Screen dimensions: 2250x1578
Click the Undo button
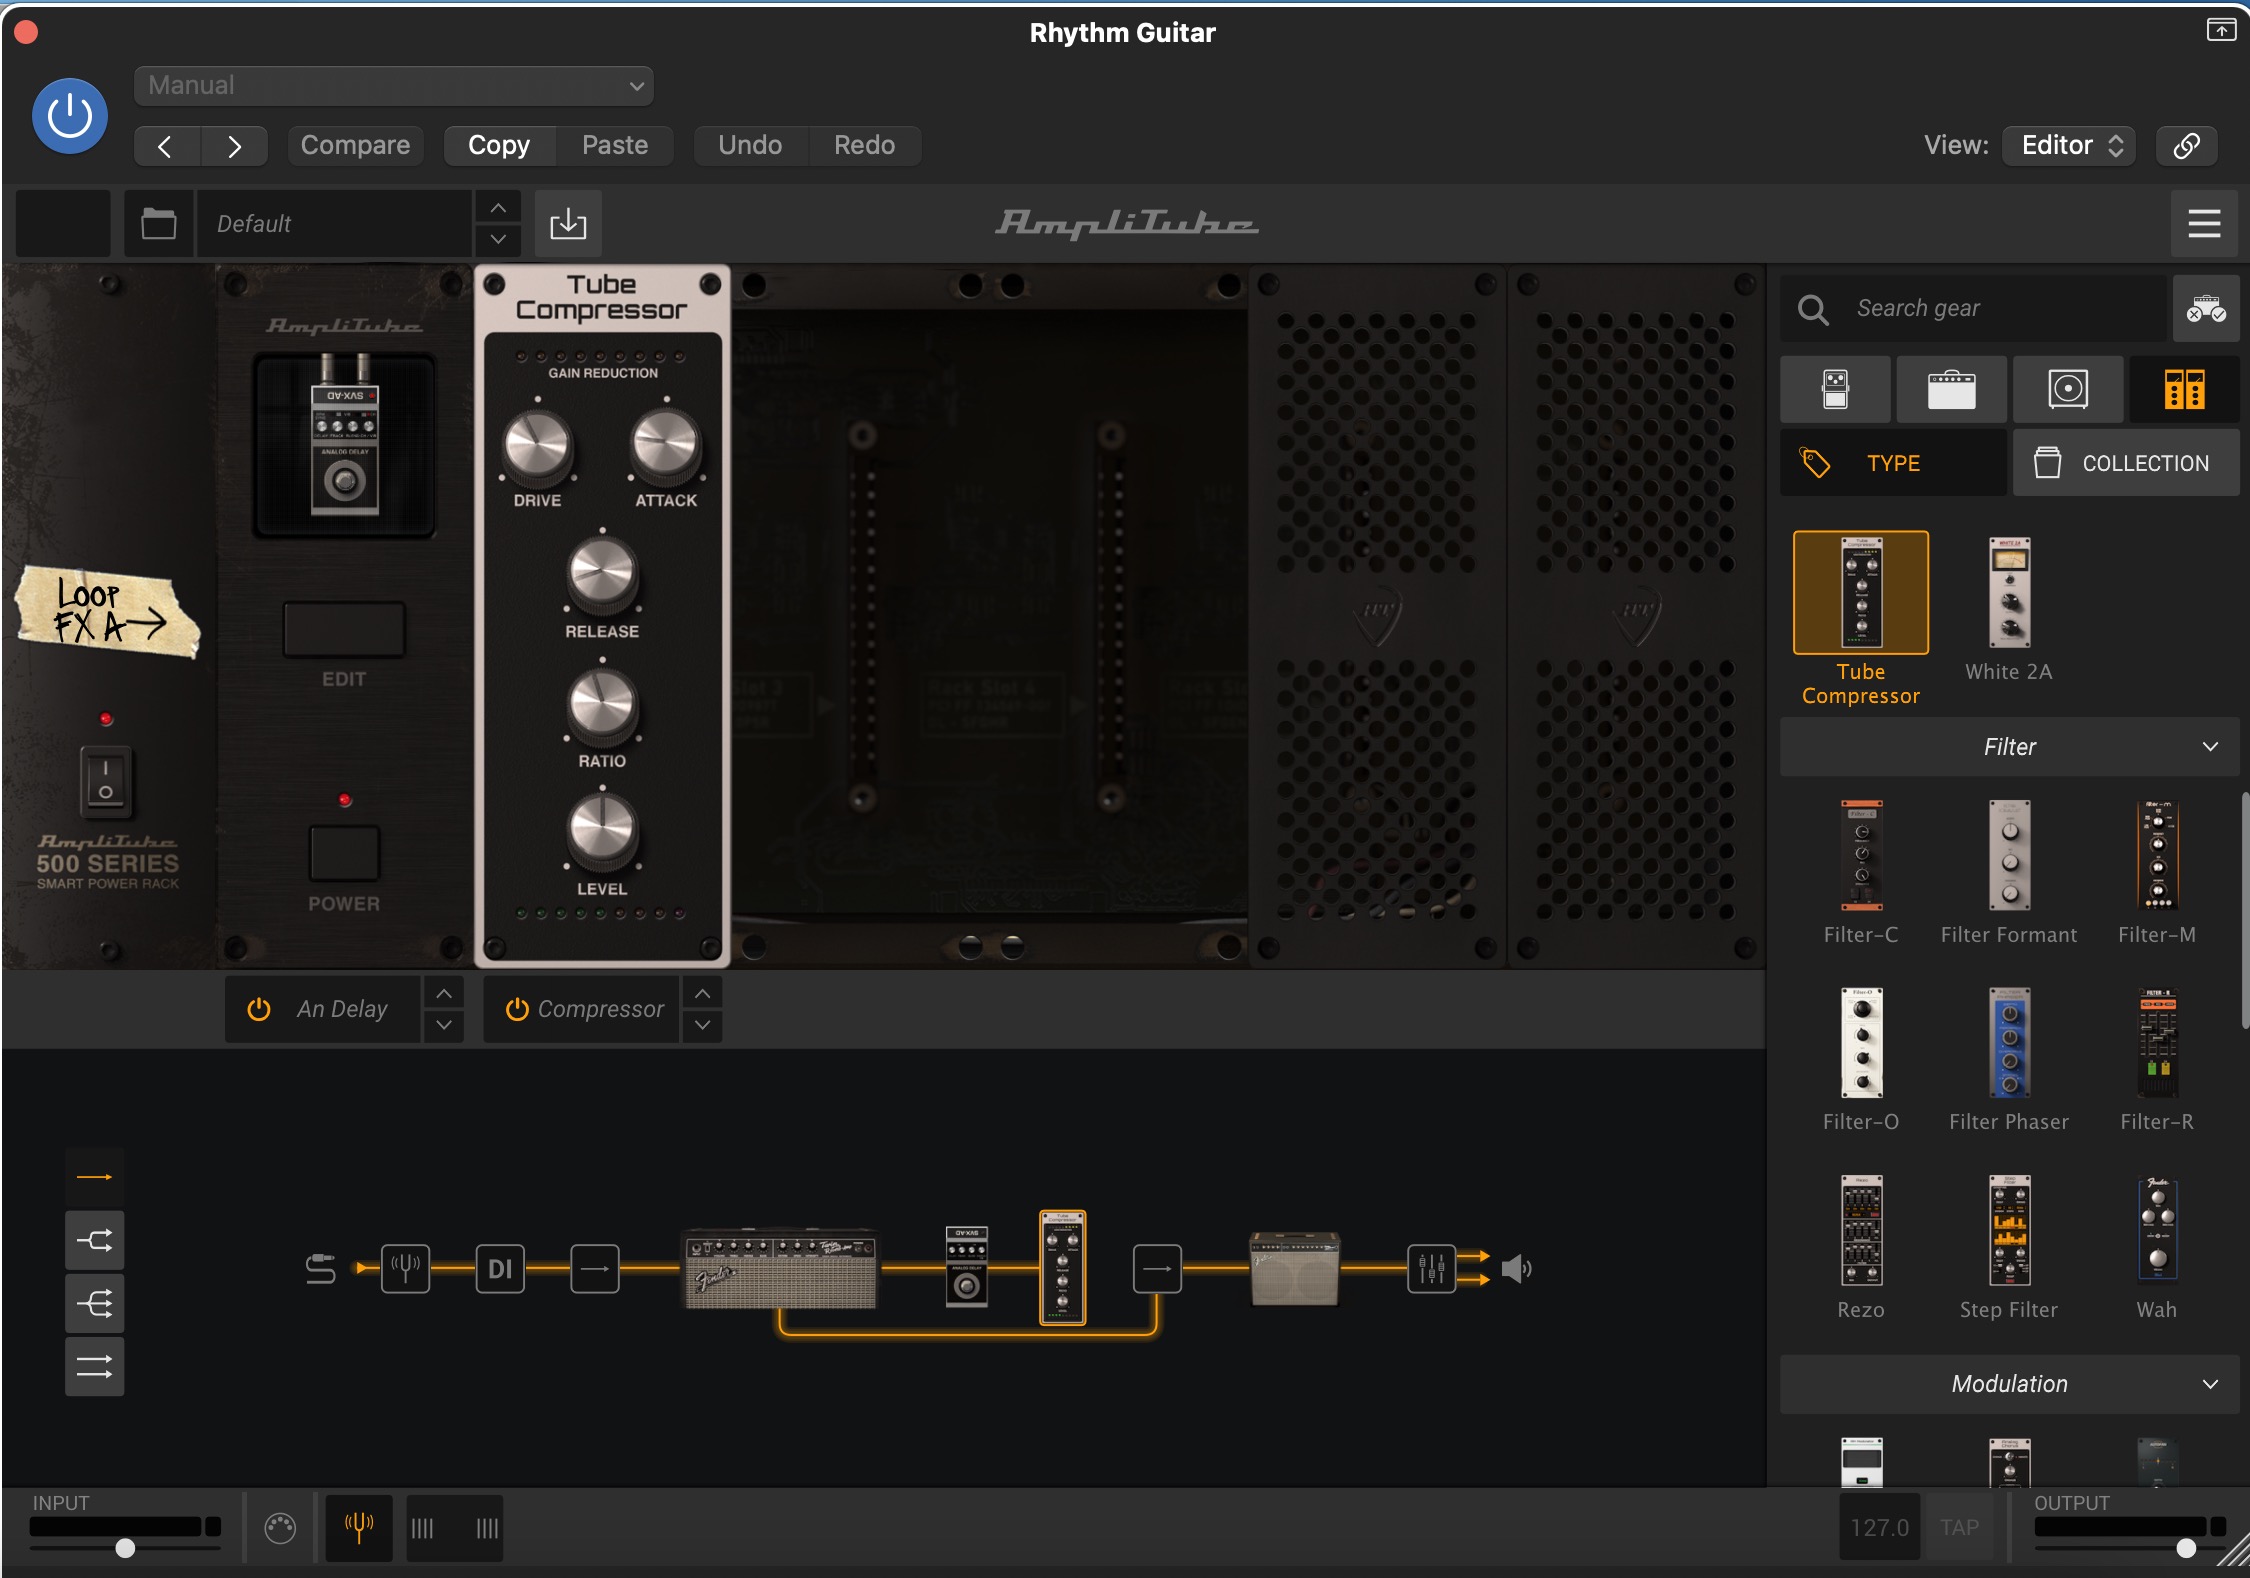[x=750, y=146]
